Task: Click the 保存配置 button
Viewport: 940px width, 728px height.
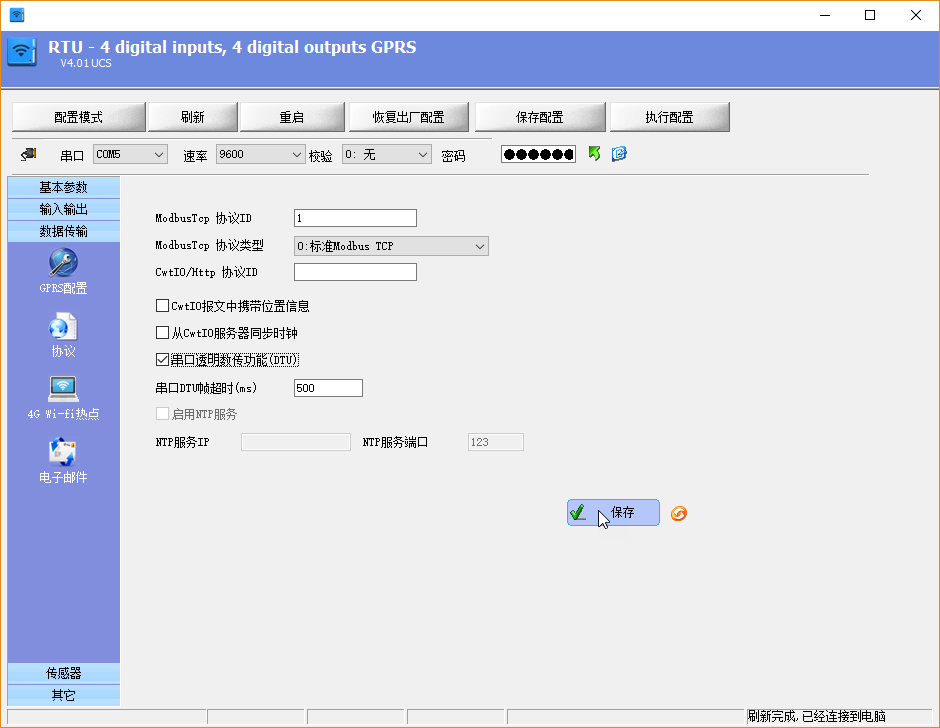Action: (540, 117)
